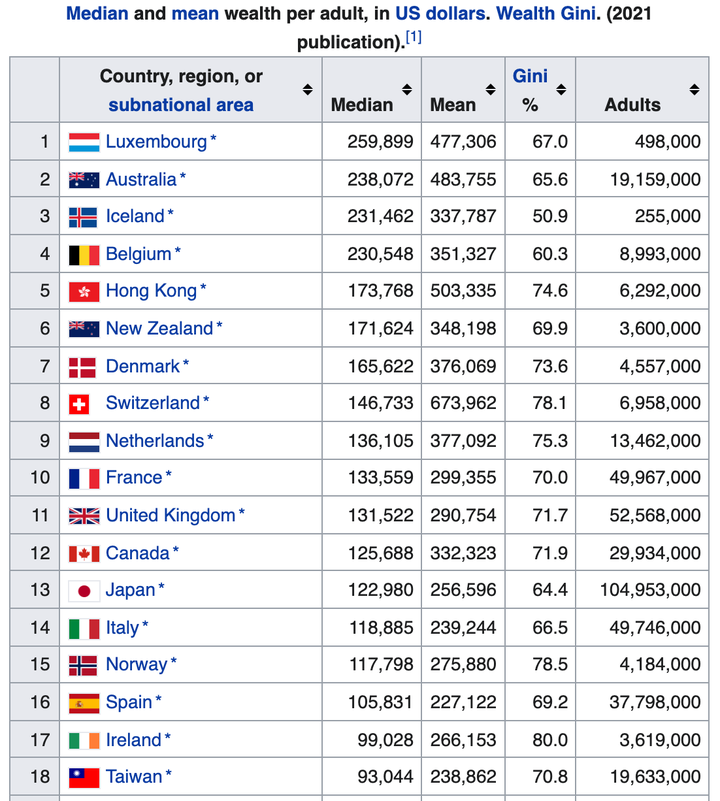The width and height of the screenshot is (720, 801).
Task: Open the Hong Kong article link
Action: coord(151,291)
